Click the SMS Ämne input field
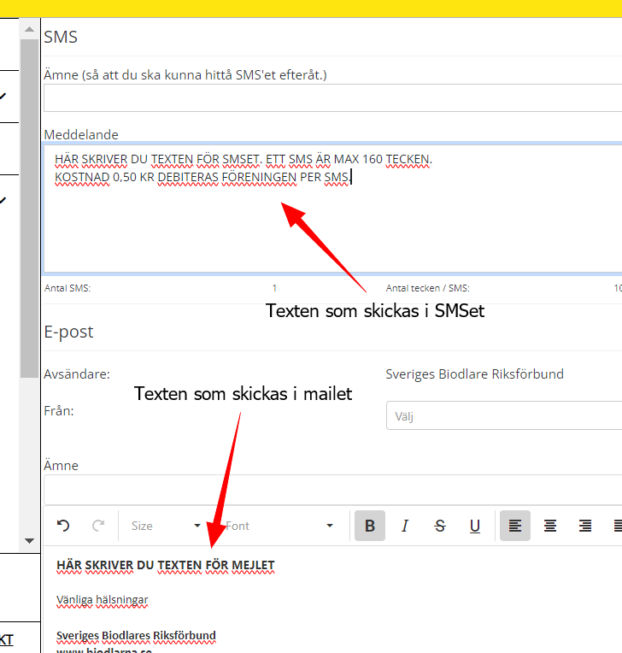This screenshot has width=622, height=653. pyautogui.click(x=332, y=98)
